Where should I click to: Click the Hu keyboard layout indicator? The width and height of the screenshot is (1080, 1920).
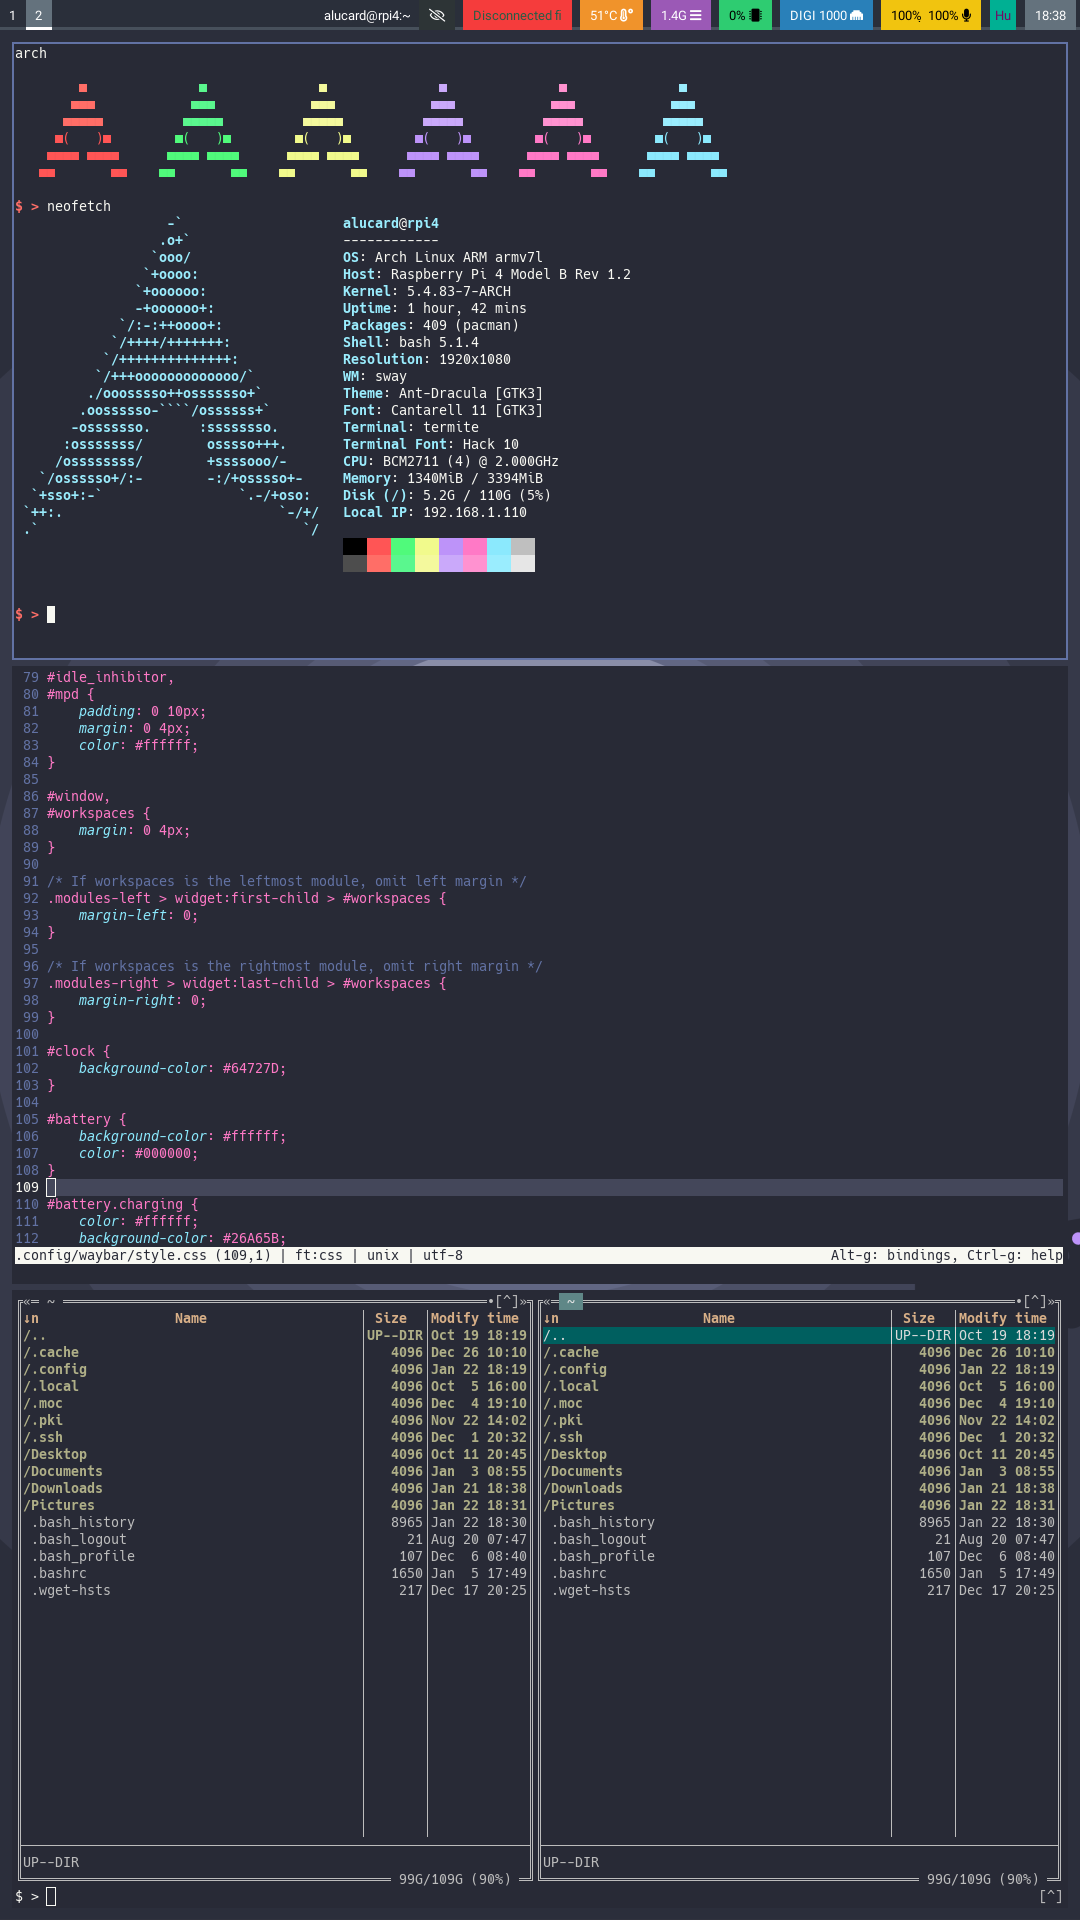pos(1003,15)
